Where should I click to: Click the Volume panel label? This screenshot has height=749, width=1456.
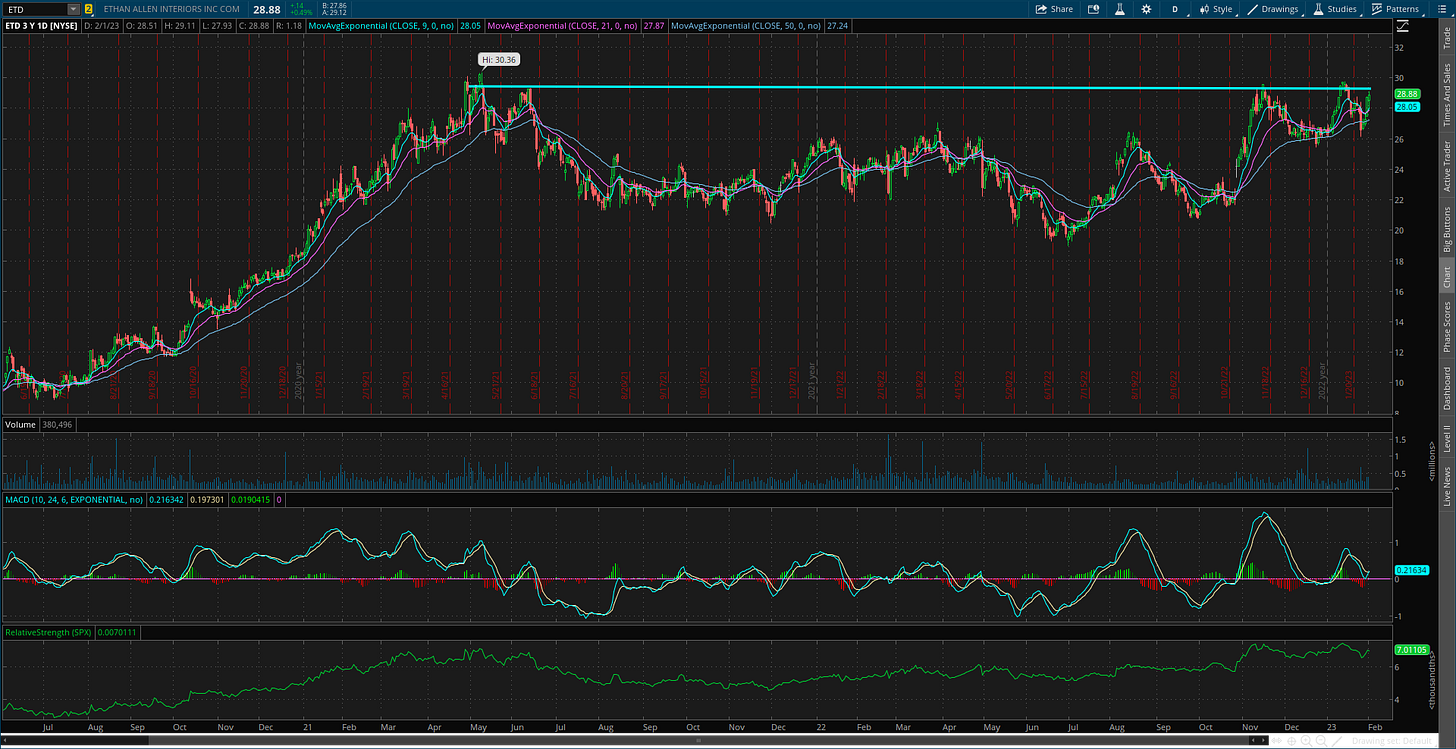coord(19,425)
